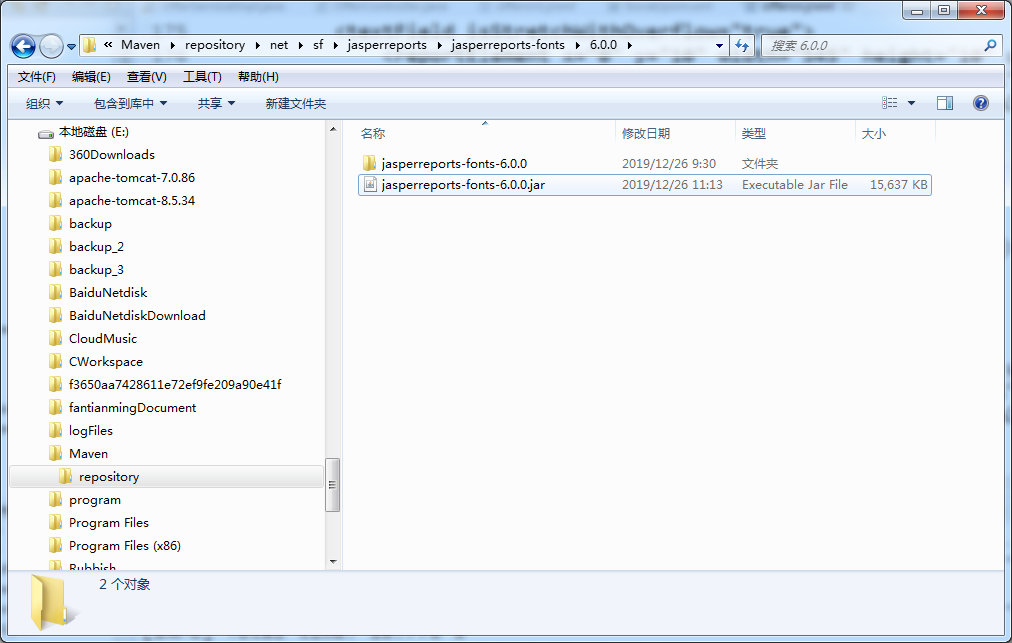Select Maven in the address path

coord(140,45)
